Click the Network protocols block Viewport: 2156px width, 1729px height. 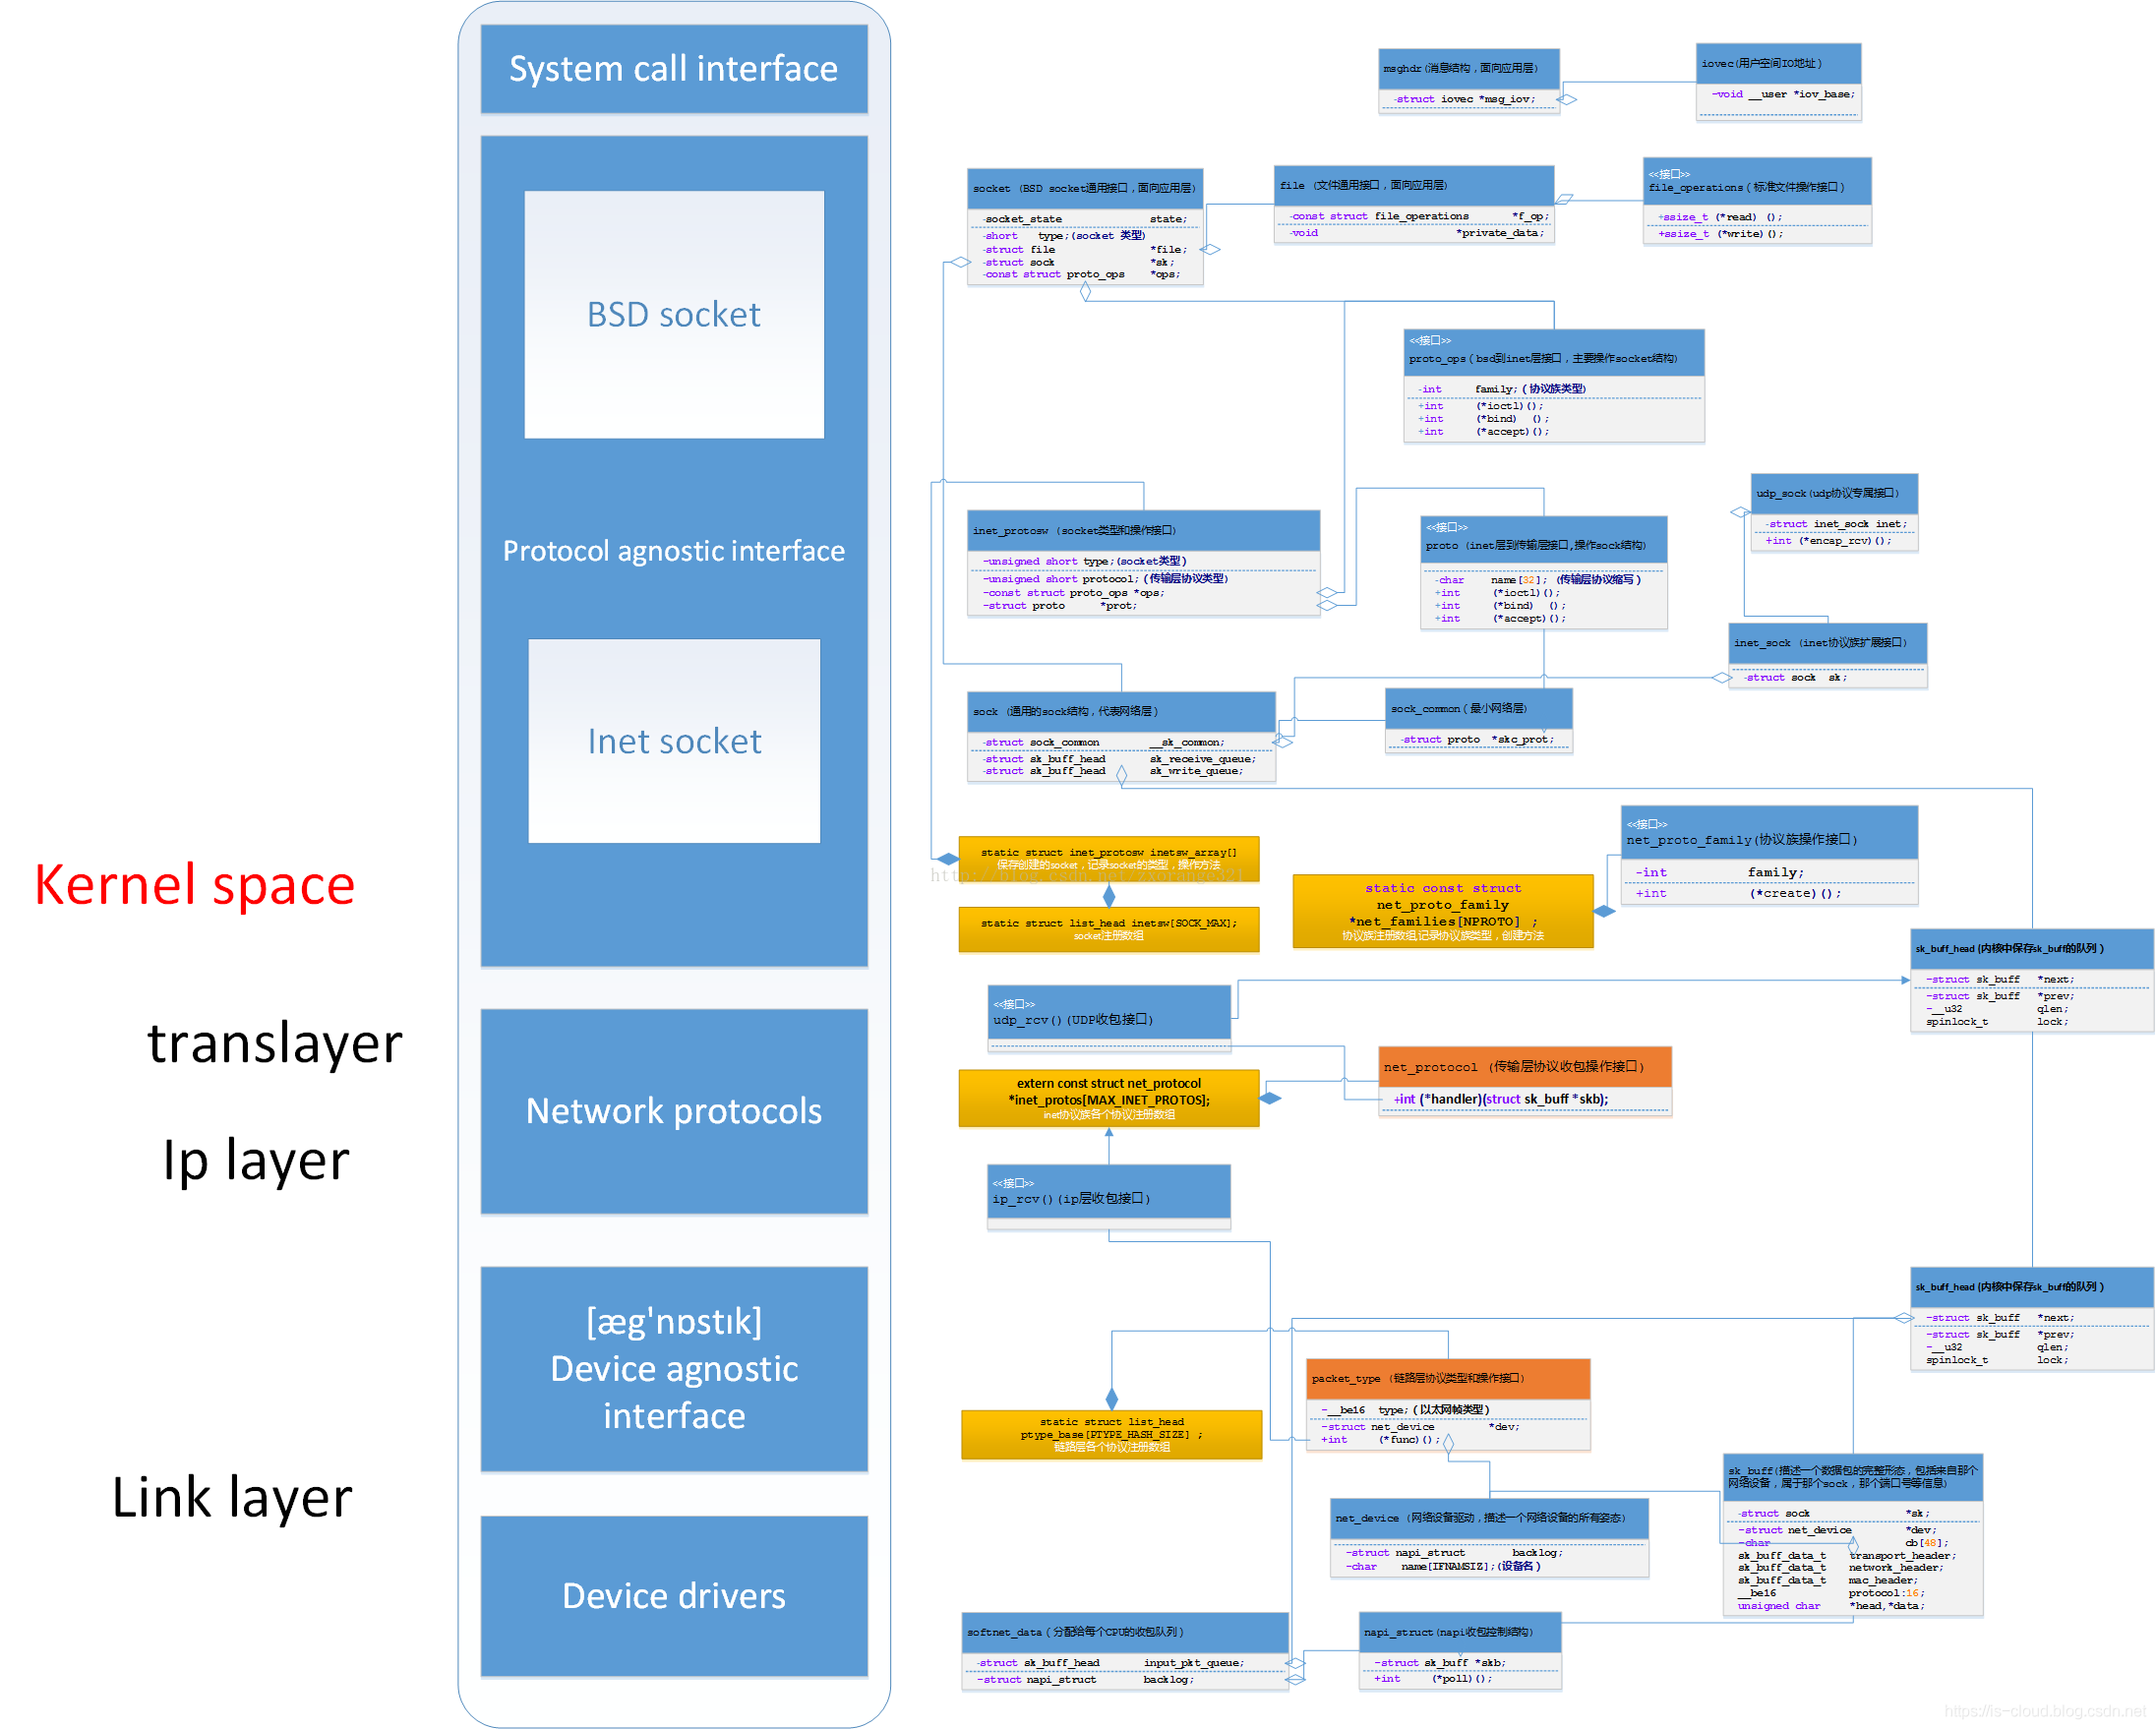673,1111
